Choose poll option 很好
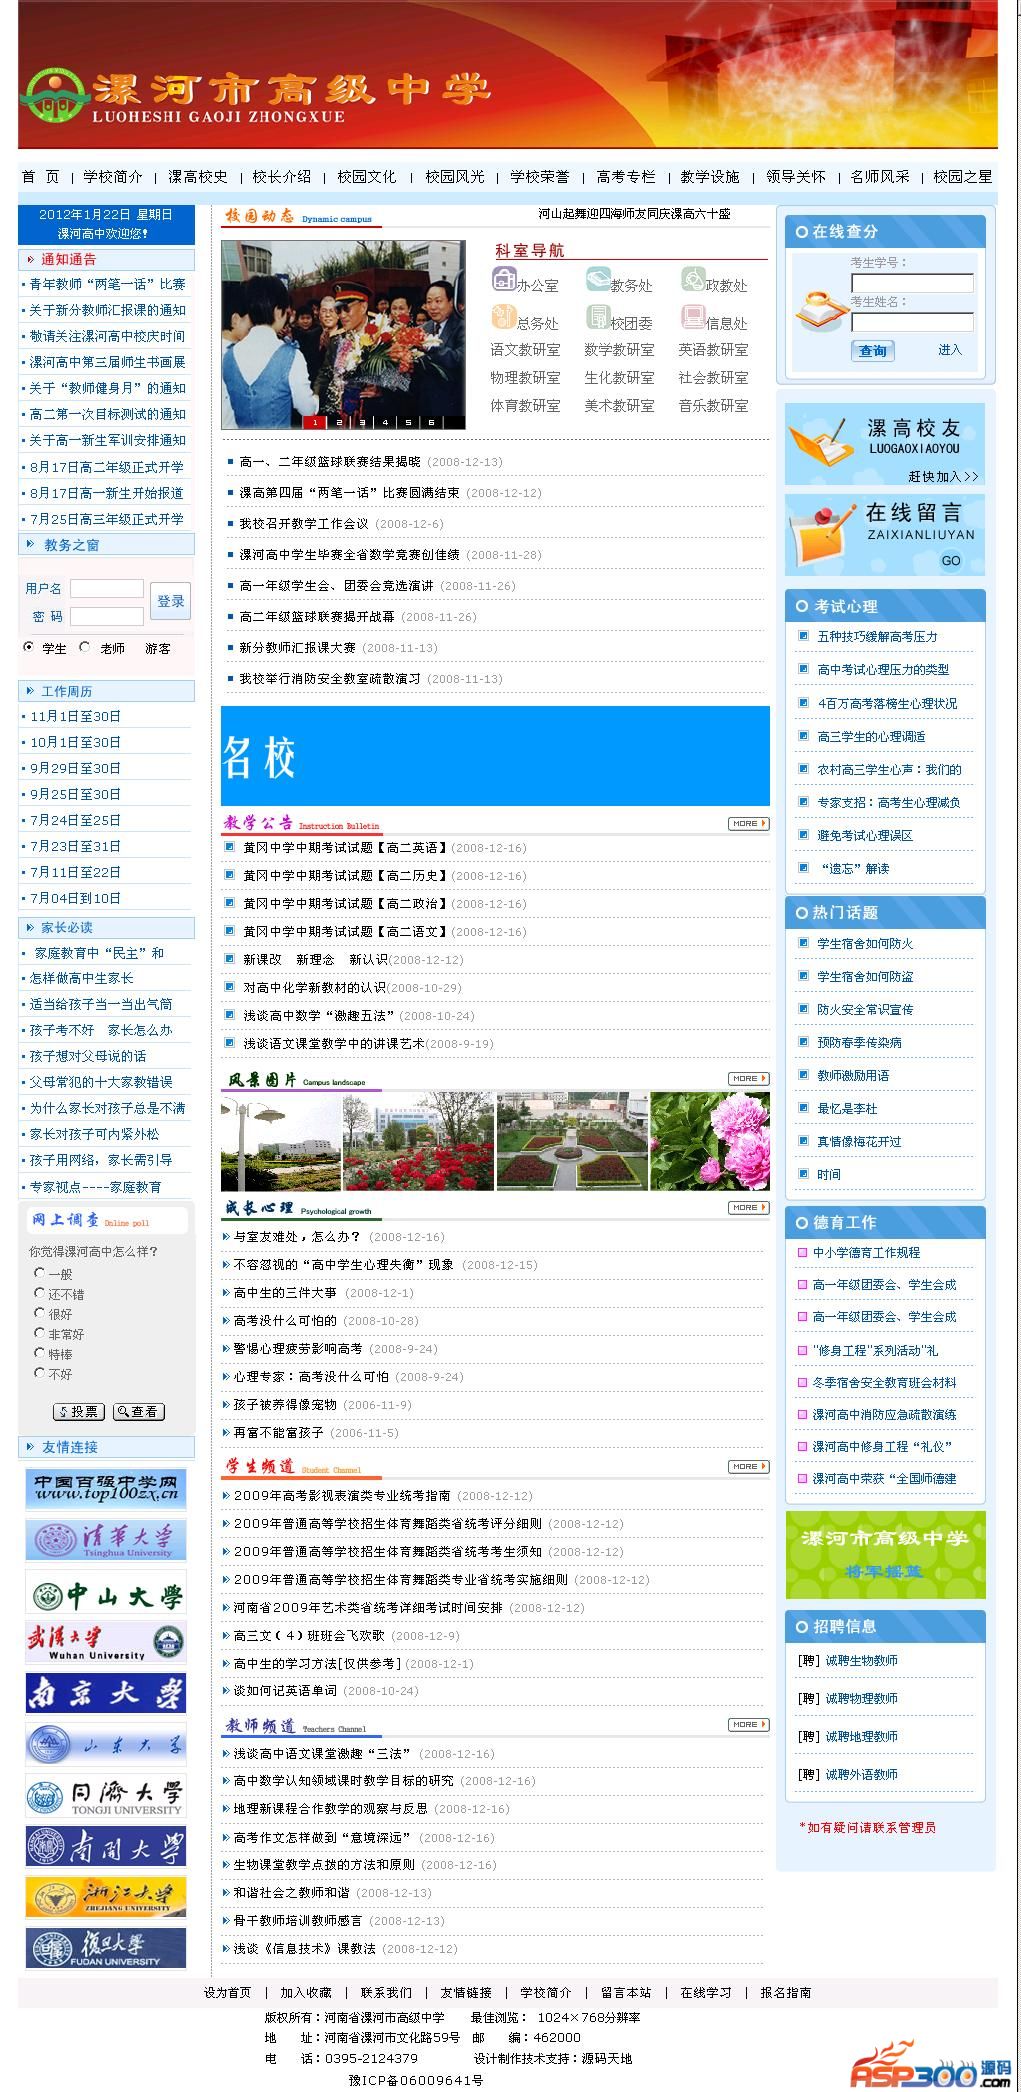Screen dimensions: 1021x2092 39,1313
